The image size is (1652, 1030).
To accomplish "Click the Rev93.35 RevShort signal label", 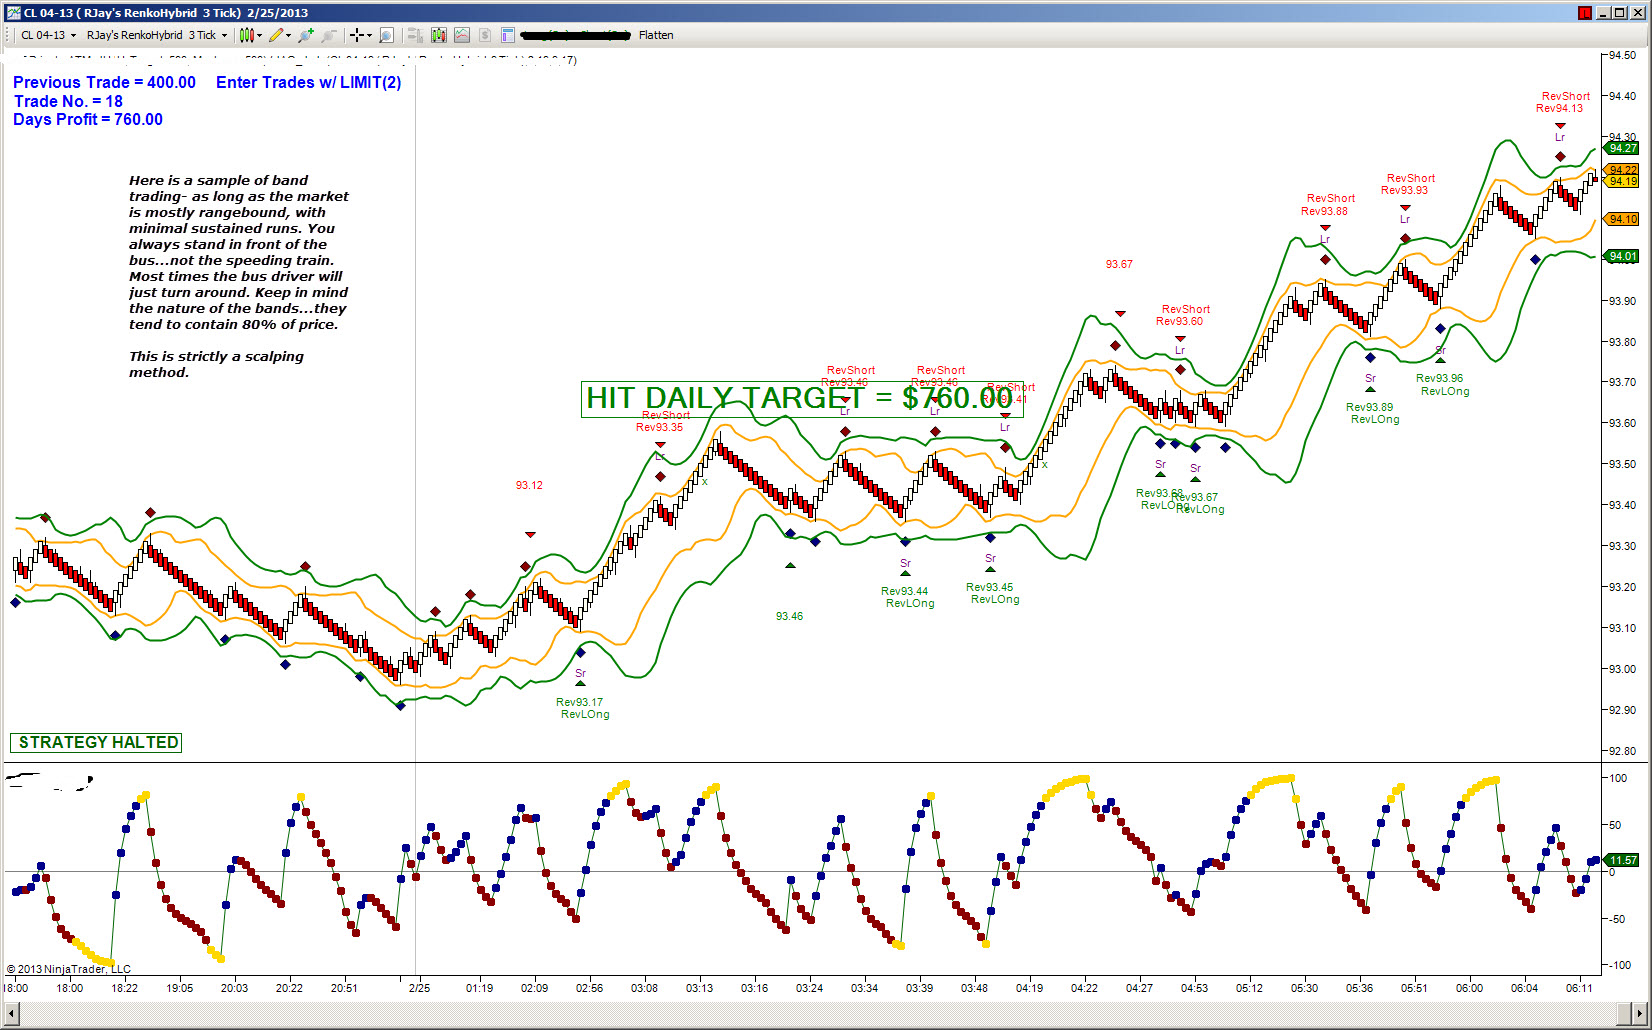I will 663,421.
